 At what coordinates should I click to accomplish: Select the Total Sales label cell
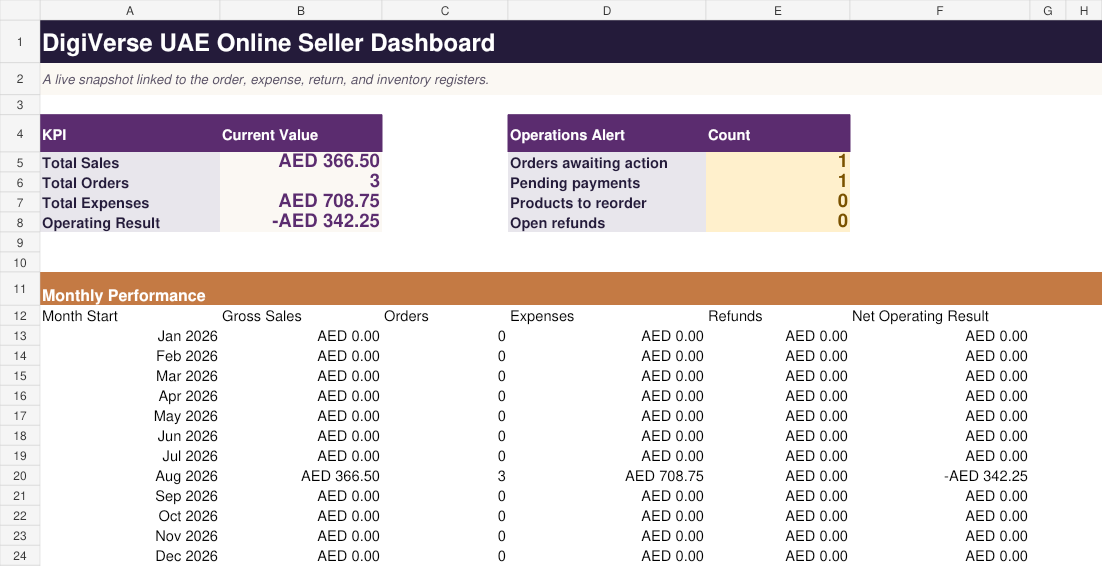tap(130, 162)
